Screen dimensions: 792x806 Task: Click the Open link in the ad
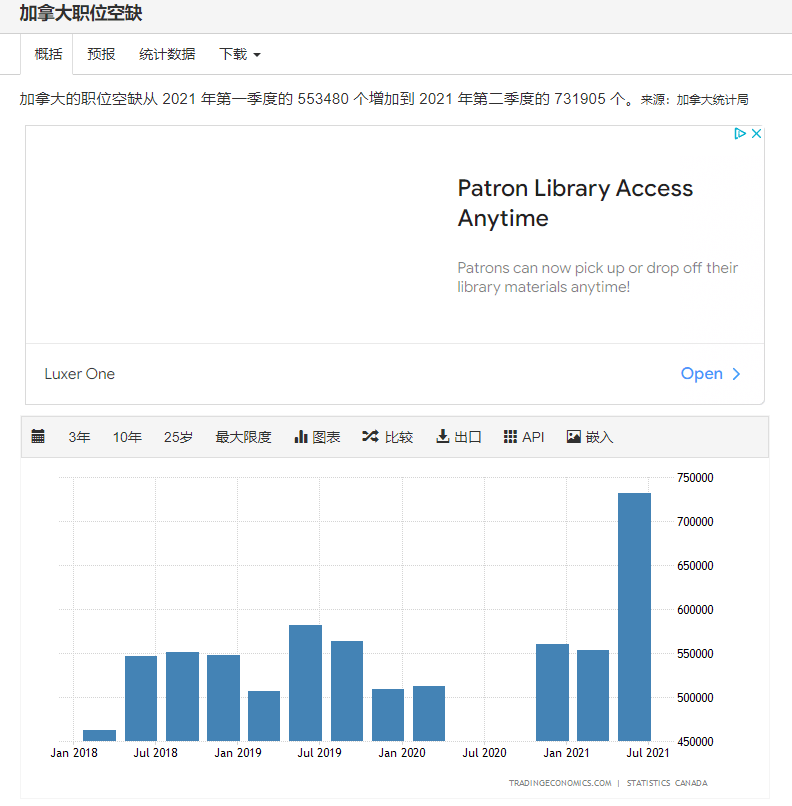pos(702,374)
